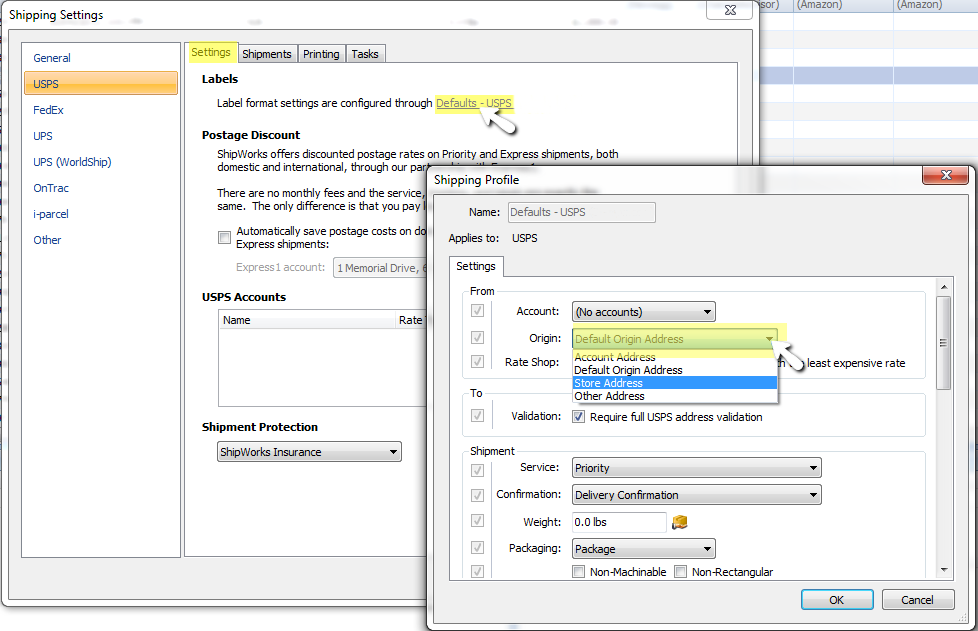The height and width of the screenshot is (631, 978).
Task: Switch to the Printing tab
Action: [x=321, y=54]
